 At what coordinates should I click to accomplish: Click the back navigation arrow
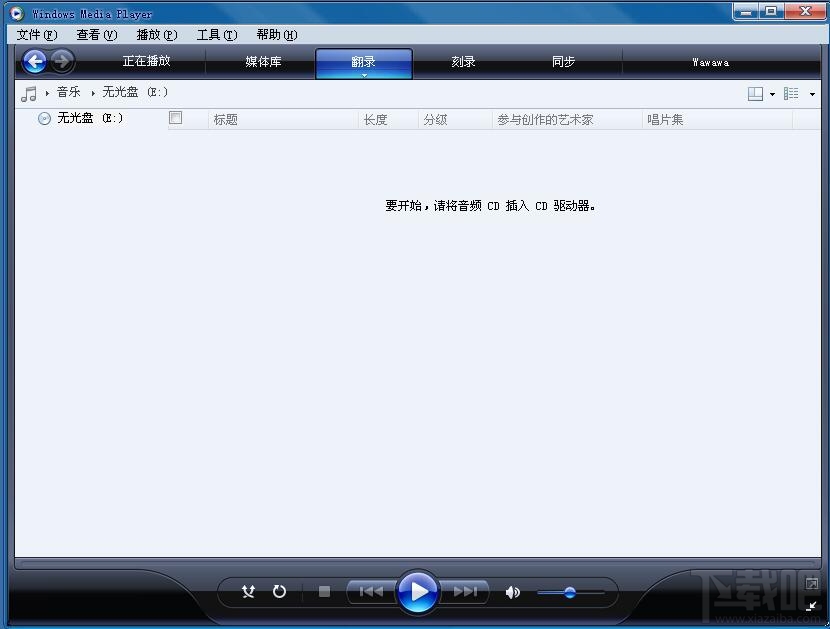[34, 61]
